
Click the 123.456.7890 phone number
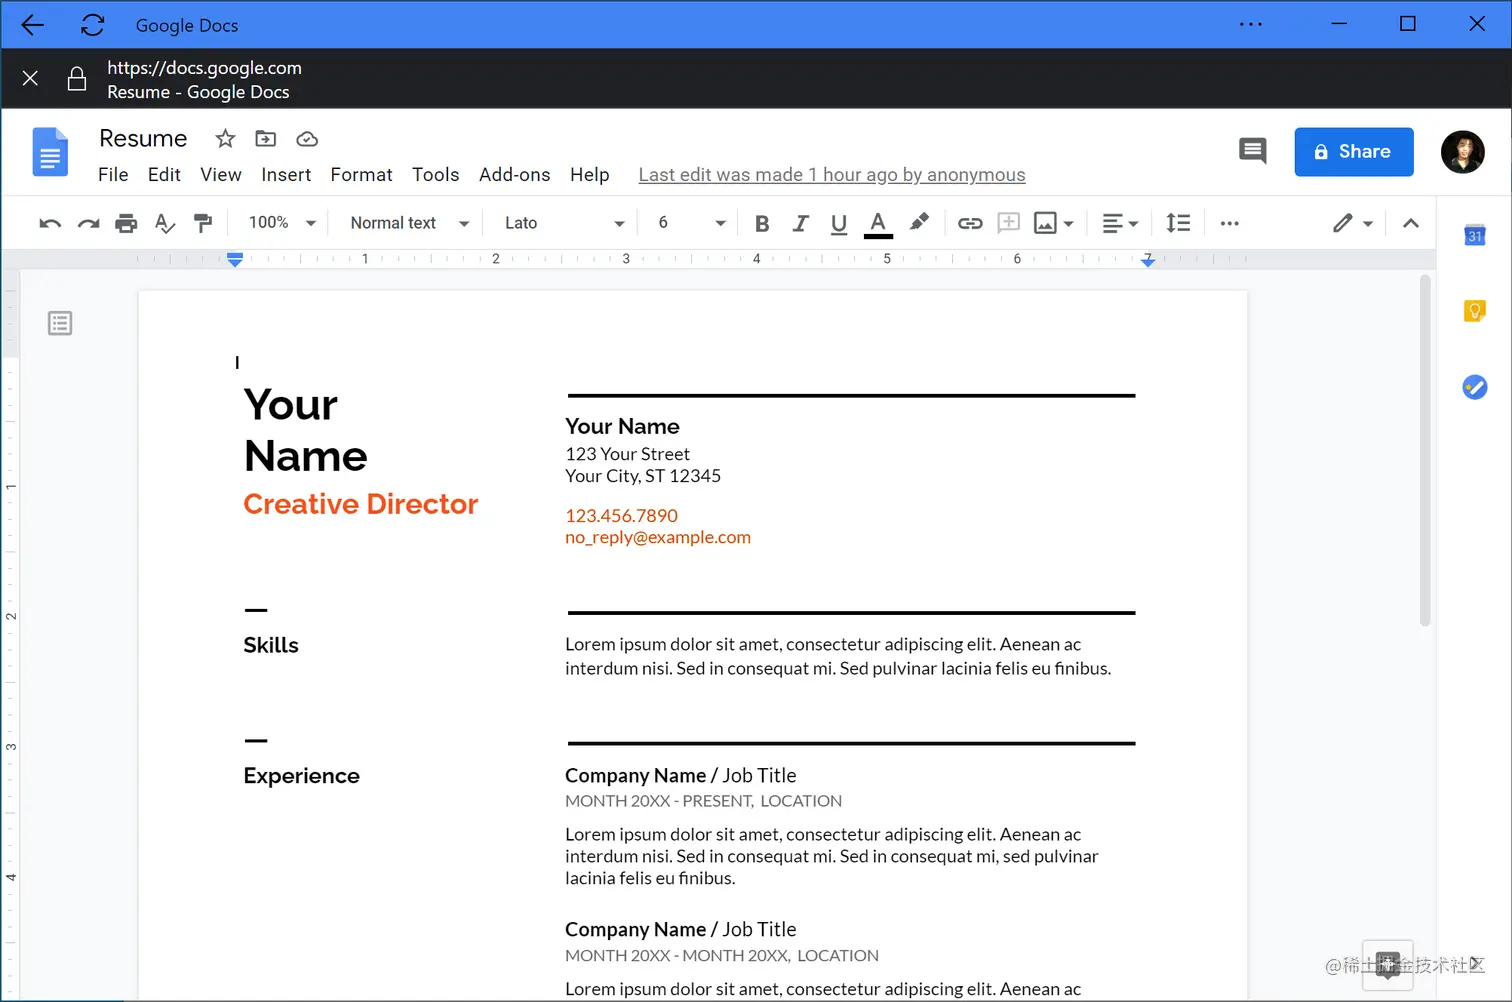pos(621,516)
